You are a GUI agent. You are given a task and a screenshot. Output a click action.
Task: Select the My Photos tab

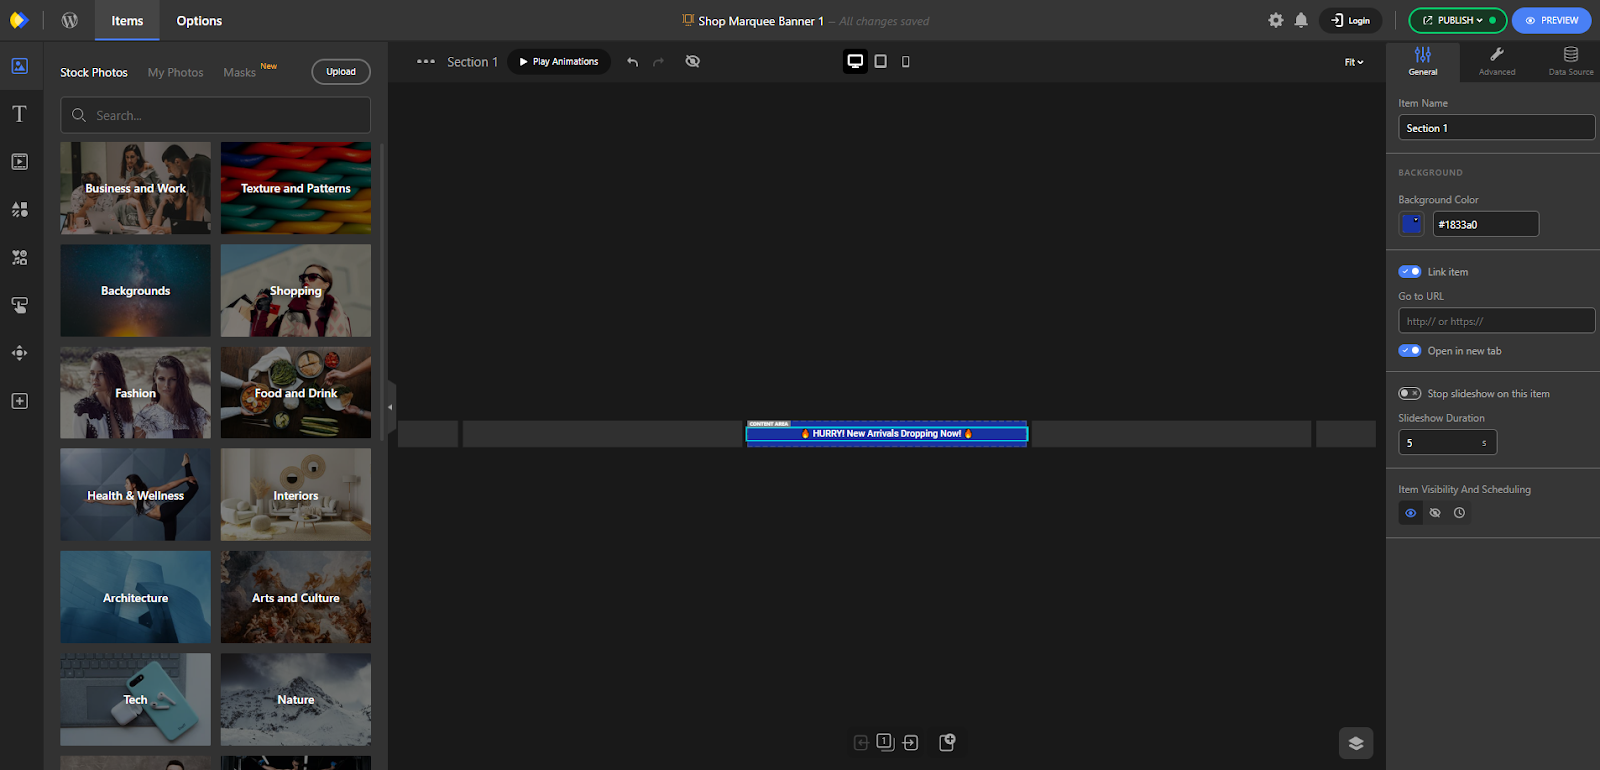175,73
